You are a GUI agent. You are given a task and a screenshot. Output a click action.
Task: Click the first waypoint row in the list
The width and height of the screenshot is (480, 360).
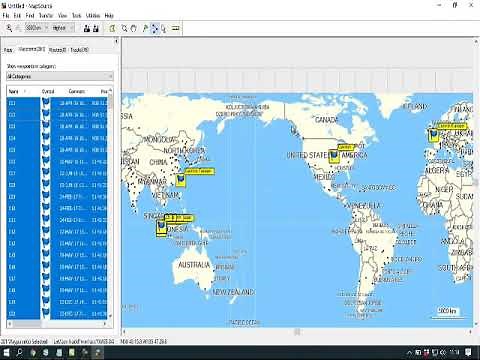click(57, 103)
